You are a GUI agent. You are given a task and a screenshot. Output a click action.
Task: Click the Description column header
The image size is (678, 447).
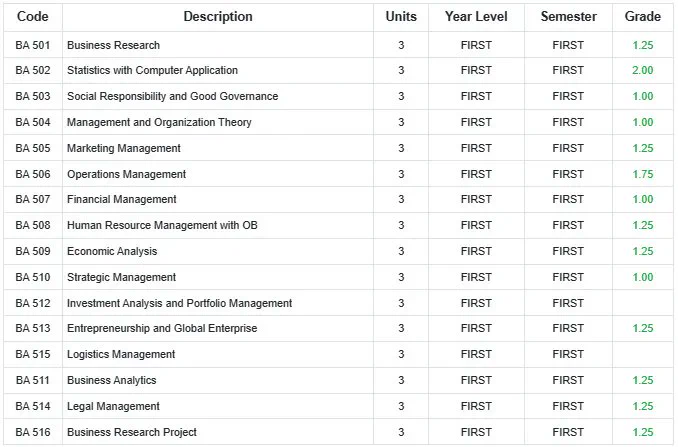[218, 16]
